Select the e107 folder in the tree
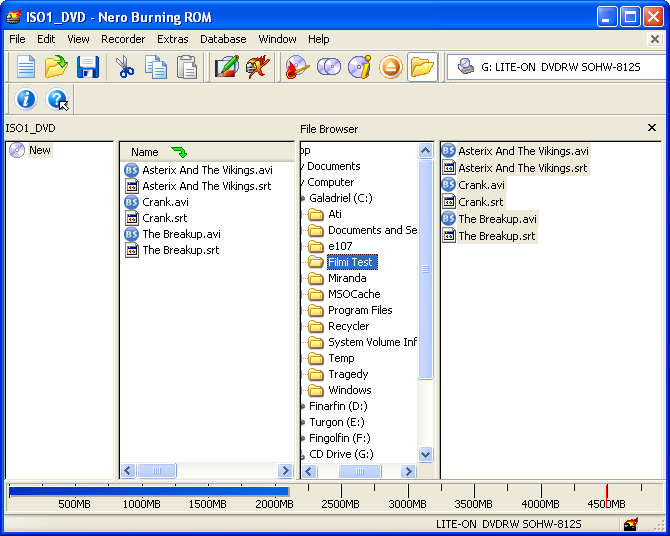The height and width of the screenshot is (536, 670). [x=330, y=246]
